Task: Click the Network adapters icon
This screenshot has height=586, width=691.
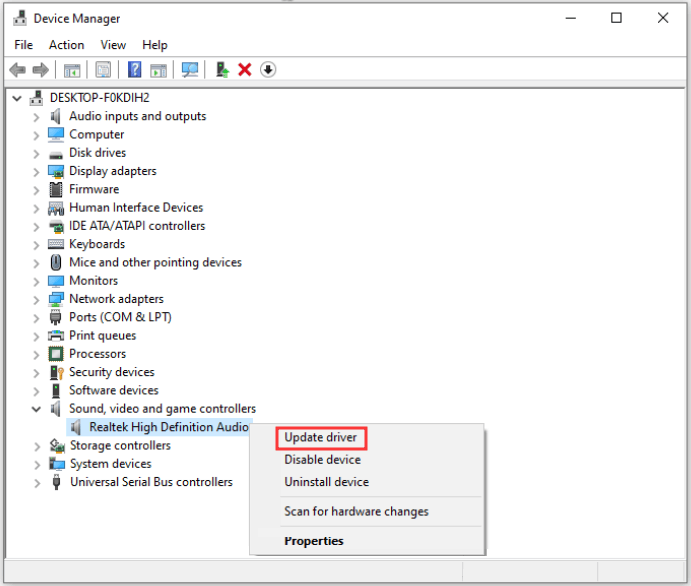Action: (56, 299)
